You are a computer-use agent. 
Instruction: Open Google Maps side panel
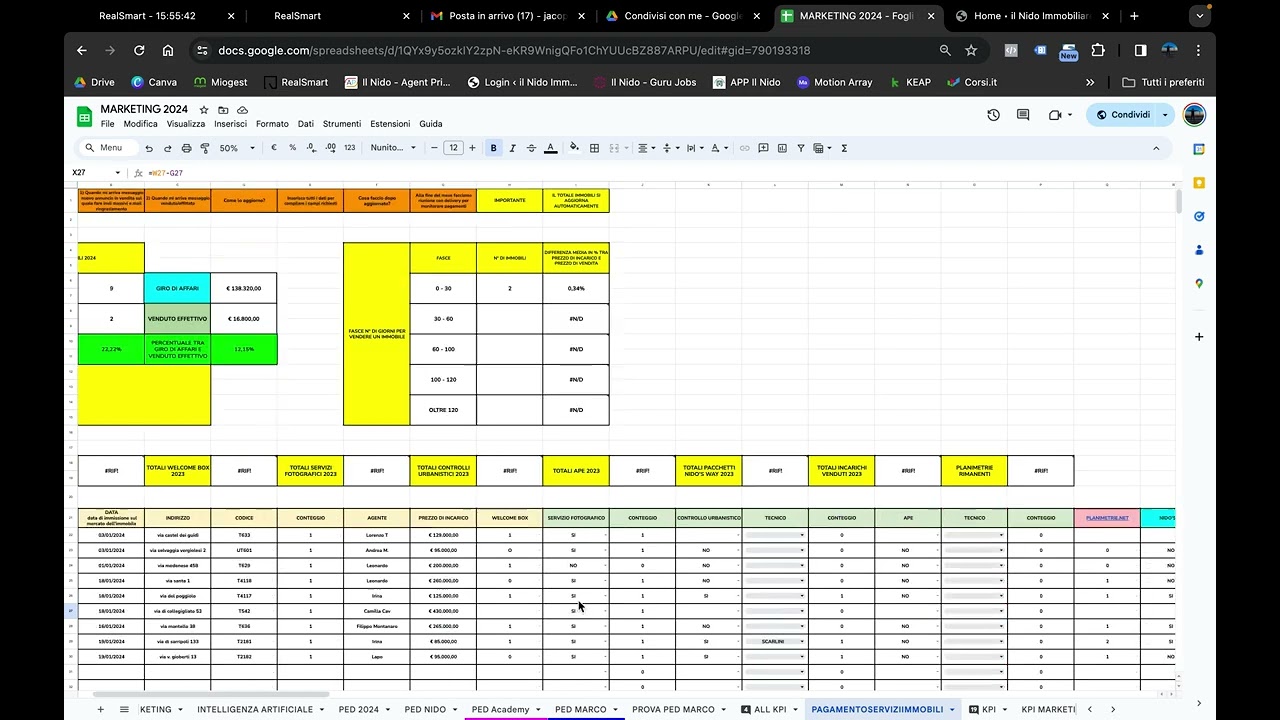(1199, 284)
